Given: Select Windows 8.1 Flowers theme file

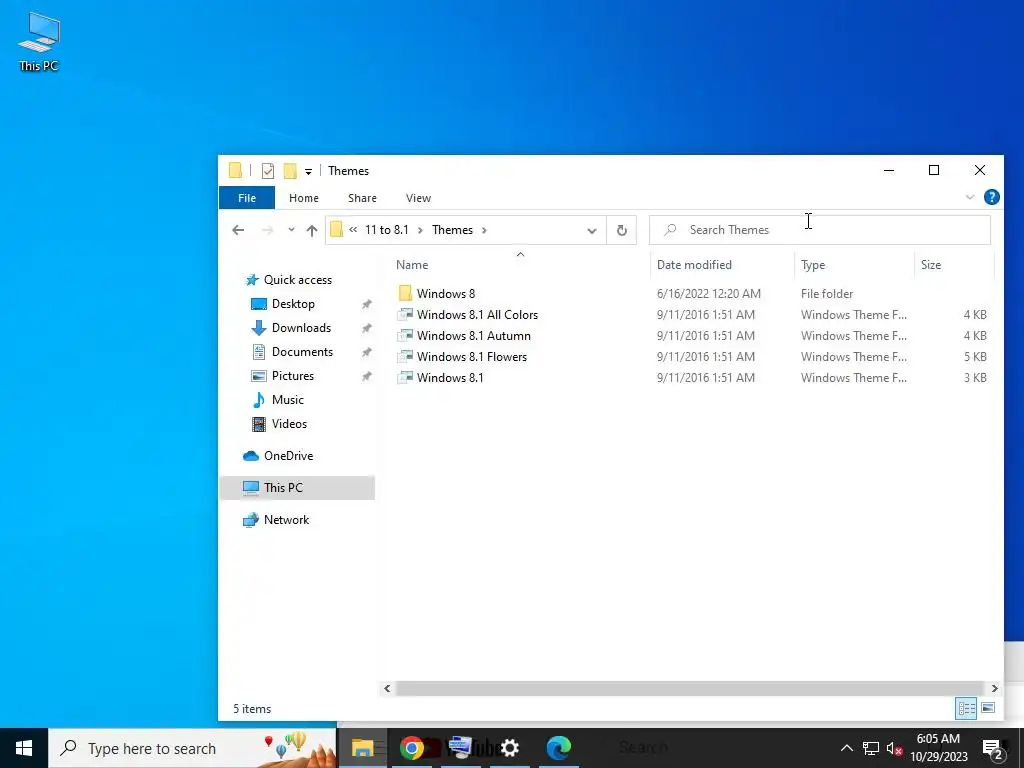Looking at the screenshot, I should (x=462, y=357).
